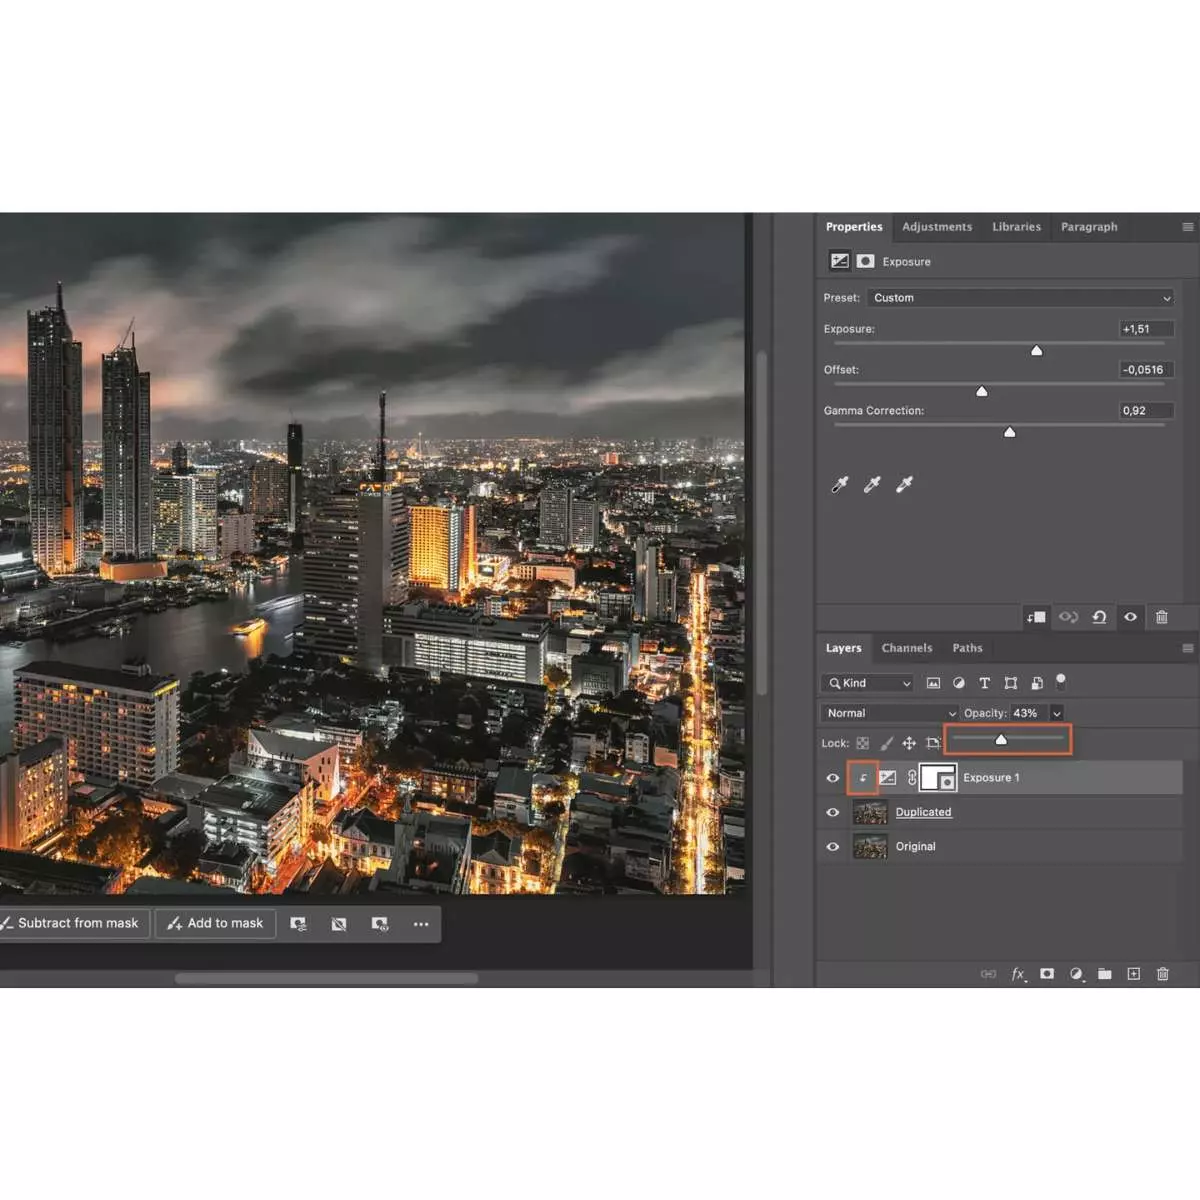Reset Exposure adjustment to defaults
Viewport: 1200px width, 1200px height.
(x=1099, y=617)
